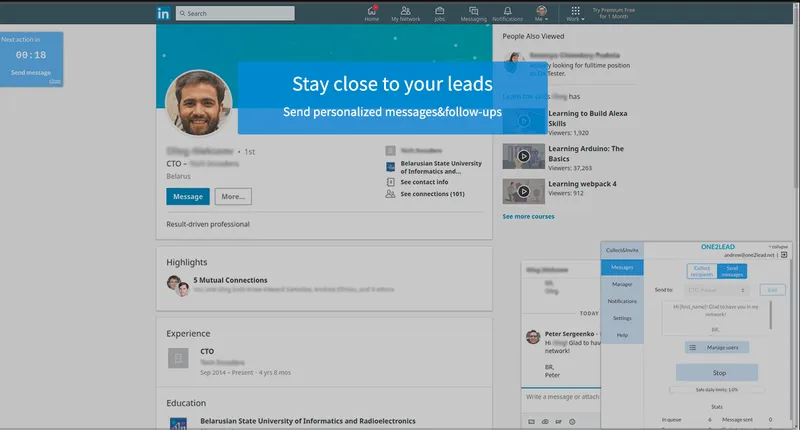The height and width of the screenshot is (430, 800).
Task: Close the Next action timer widget
Action: click(55, 82)
